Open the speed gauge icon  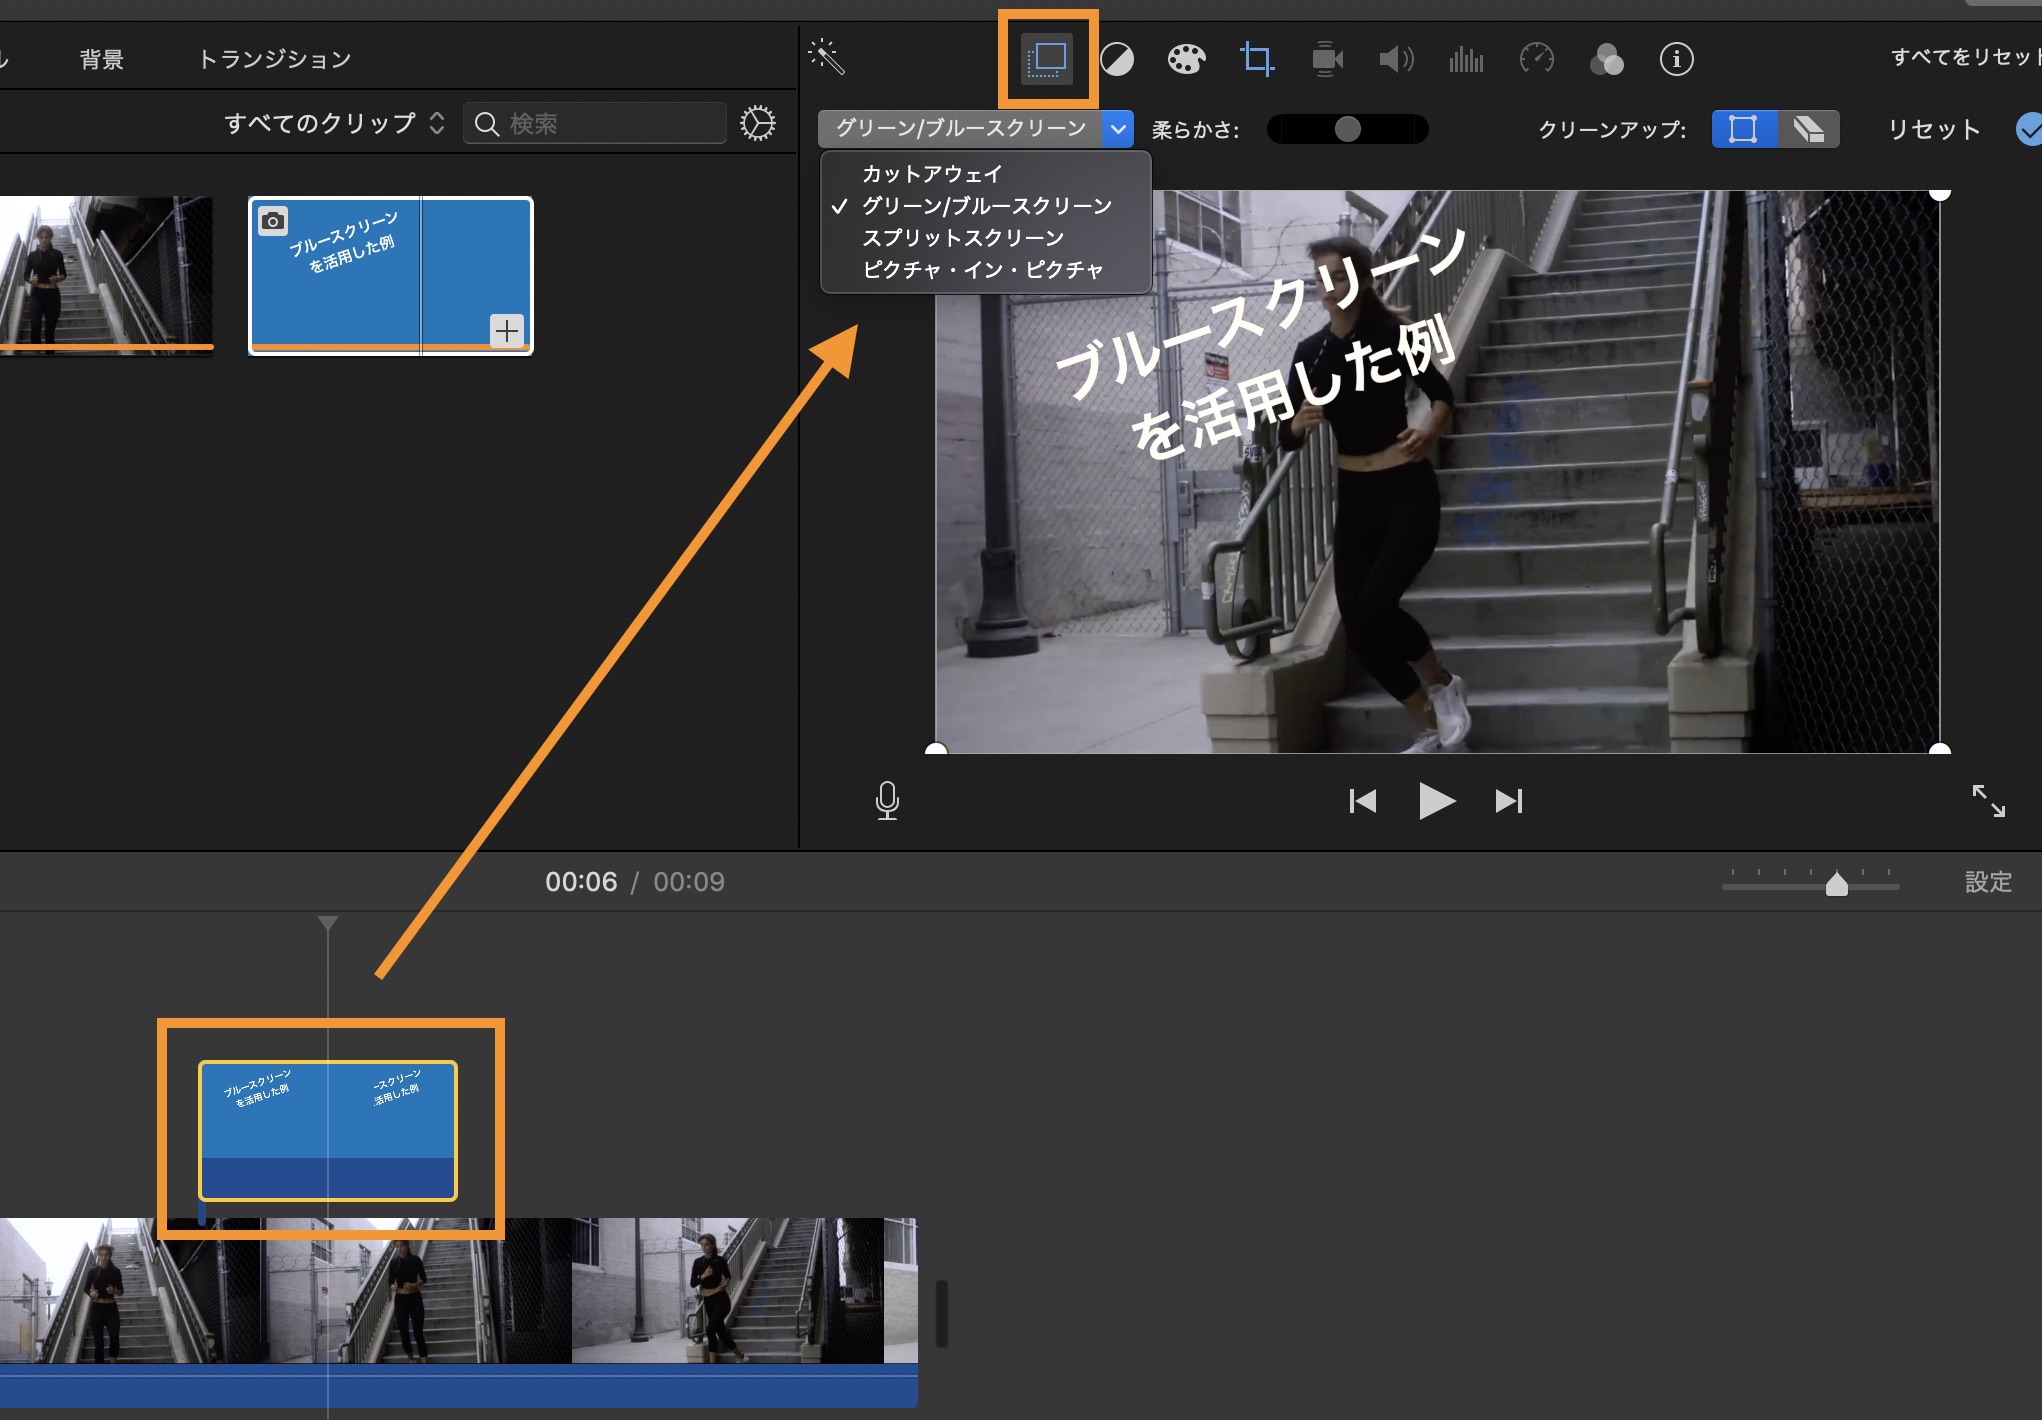(x=1537, y=59)
